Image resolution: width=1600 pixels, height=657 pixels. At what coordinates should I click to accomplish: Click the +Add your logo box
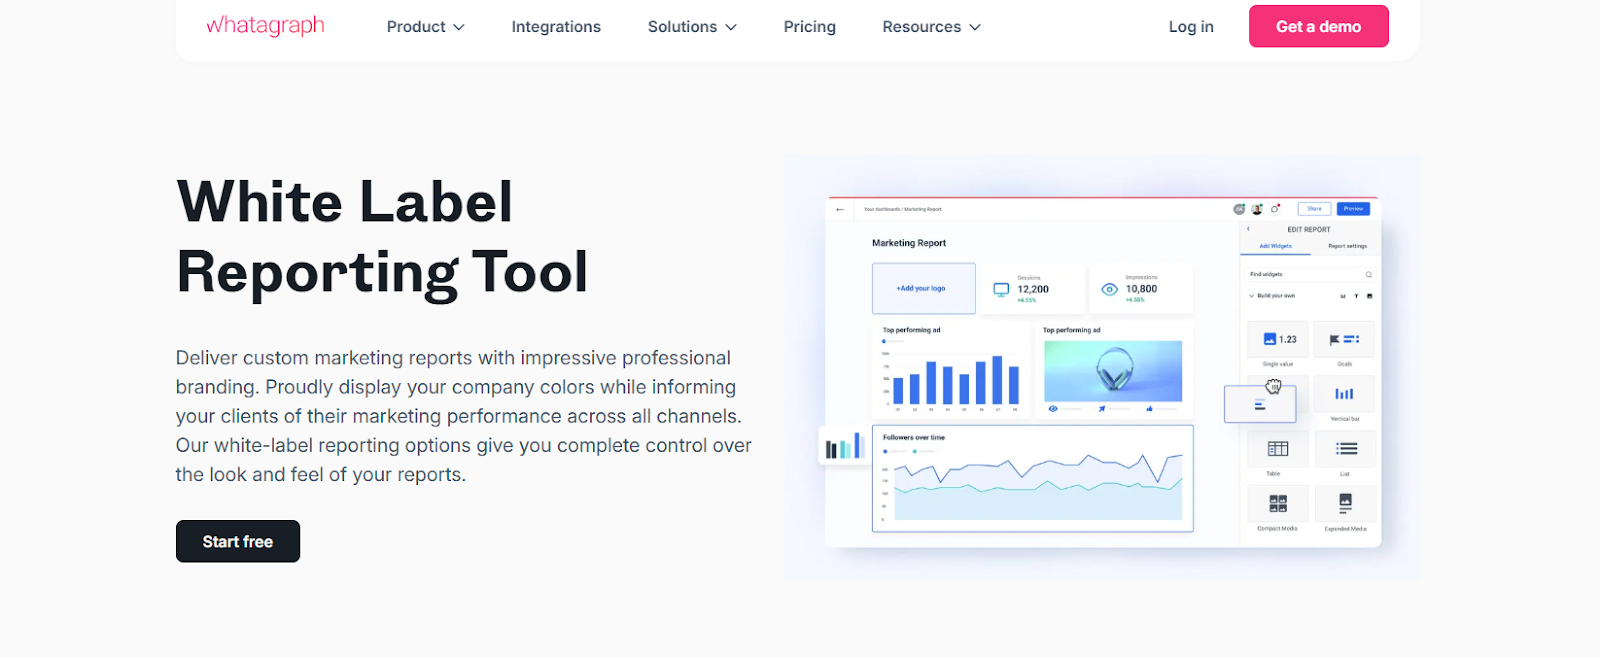click(923, 288)
